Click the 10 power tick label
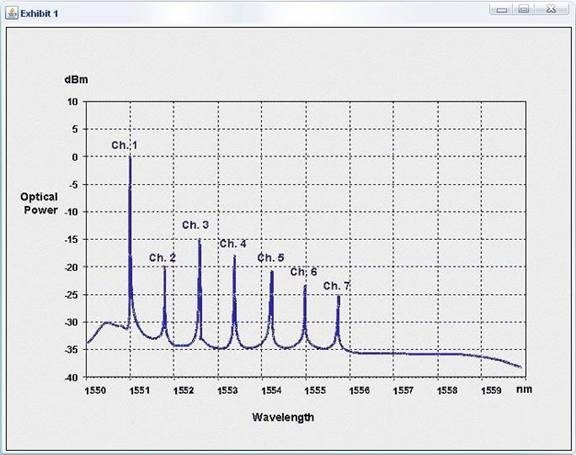Viewport: 576px width, 455px height. [73, 101]
